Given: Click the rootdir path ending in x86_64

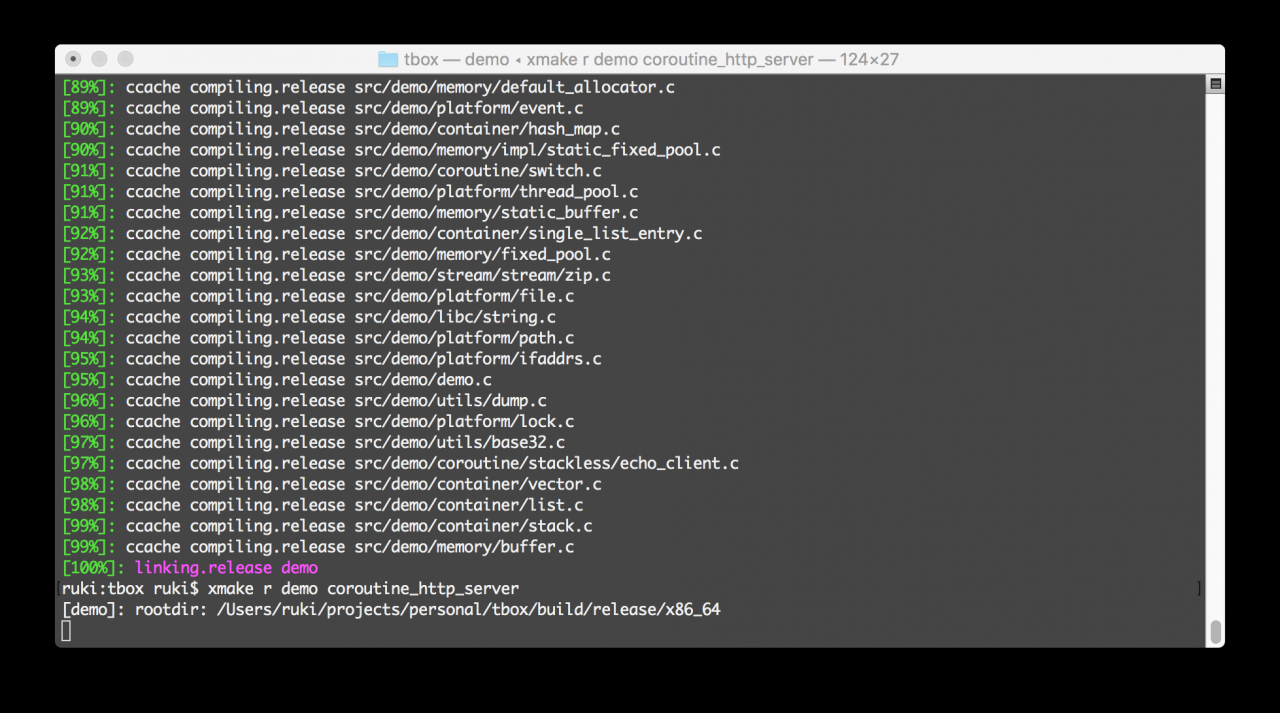Looking at the screenshot, I should coord(468,610).
